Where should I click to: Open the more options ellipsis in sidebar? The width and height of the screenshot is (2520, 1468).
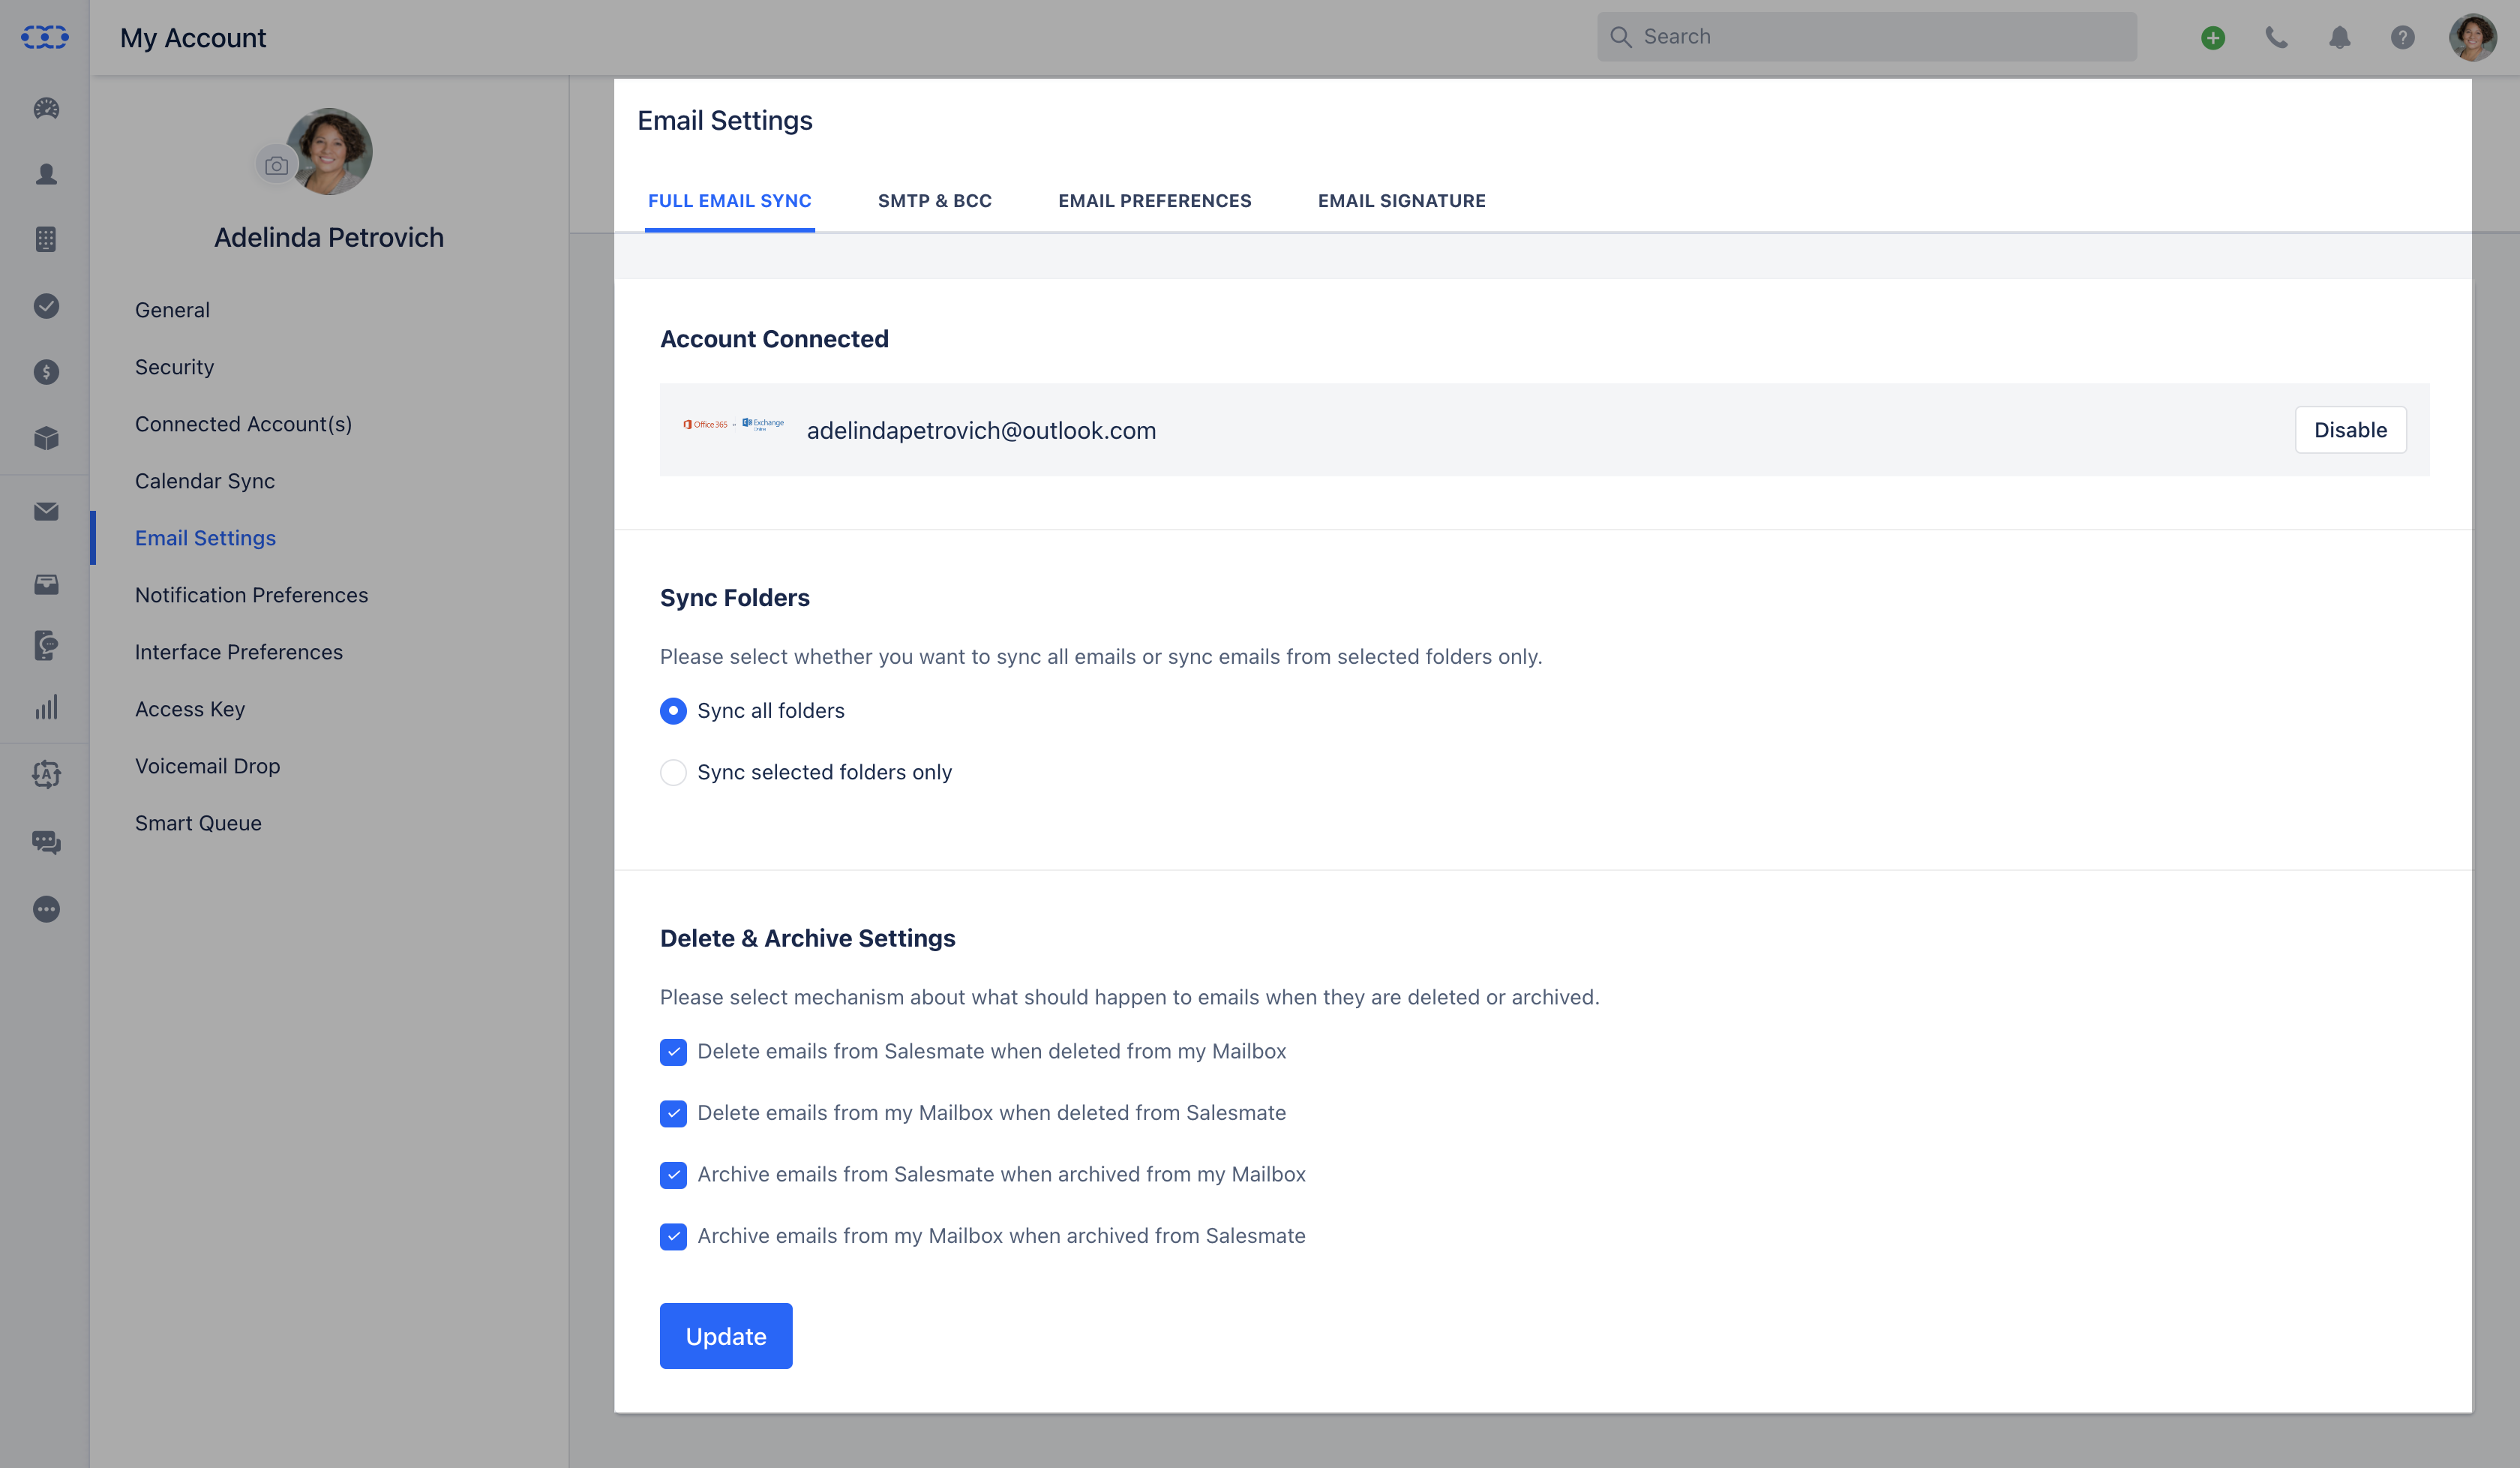(45, 909)
